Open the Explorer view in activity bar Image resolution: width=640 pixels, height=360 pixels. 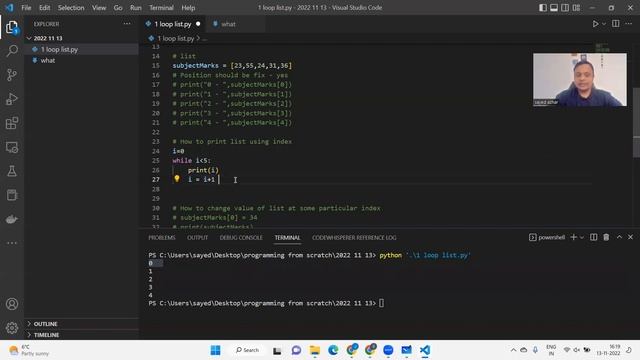(12, 27)
